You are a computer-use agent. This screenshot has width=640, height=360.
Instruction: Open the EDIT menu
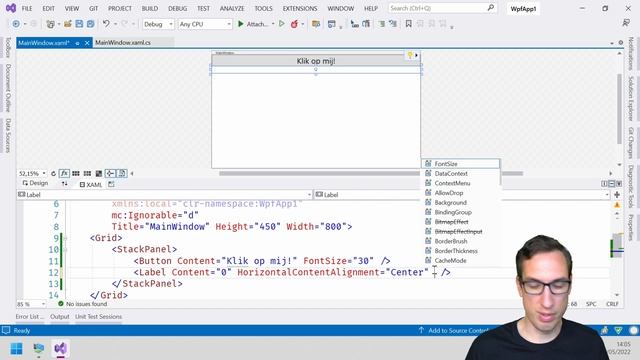point(48,8)
